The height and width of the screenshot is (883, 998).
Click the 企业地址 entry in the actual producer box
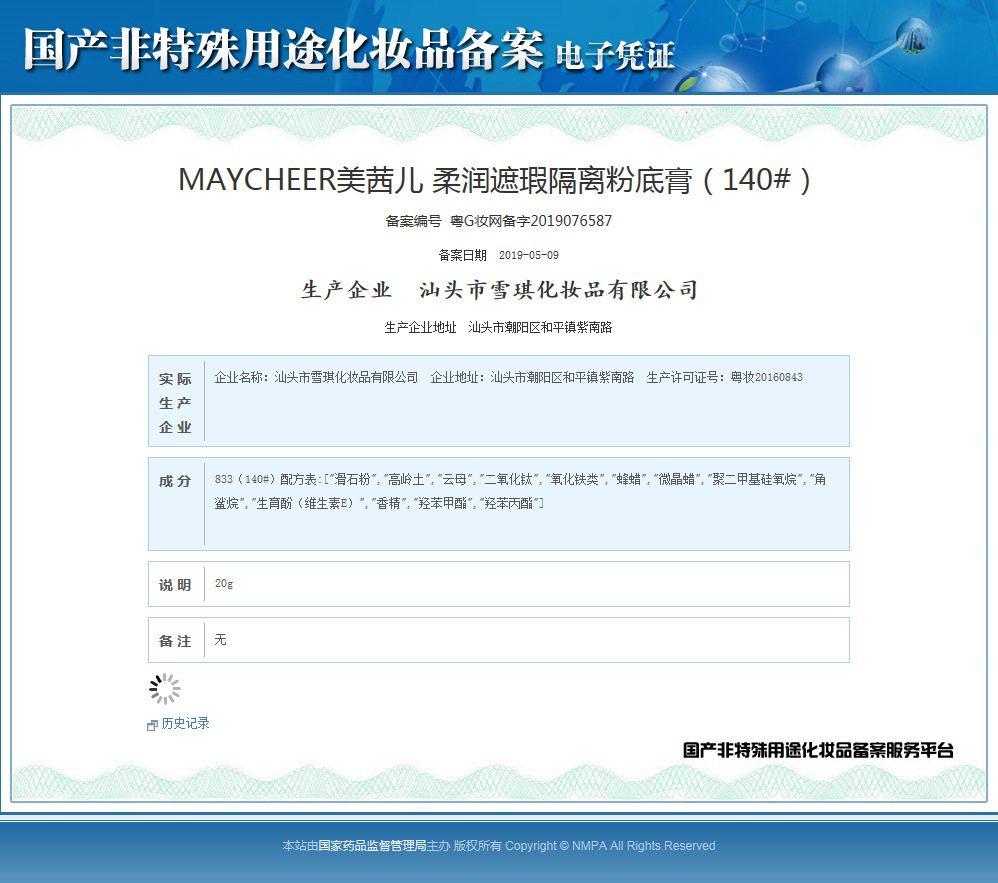click(x=532, y=377)
